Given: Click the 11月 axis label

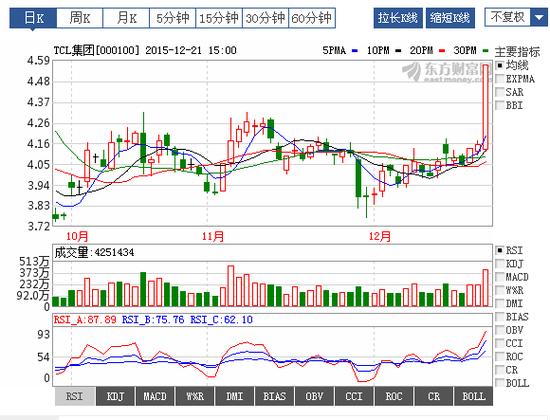Looking at the screenshot, I should [x=213, y=236].
